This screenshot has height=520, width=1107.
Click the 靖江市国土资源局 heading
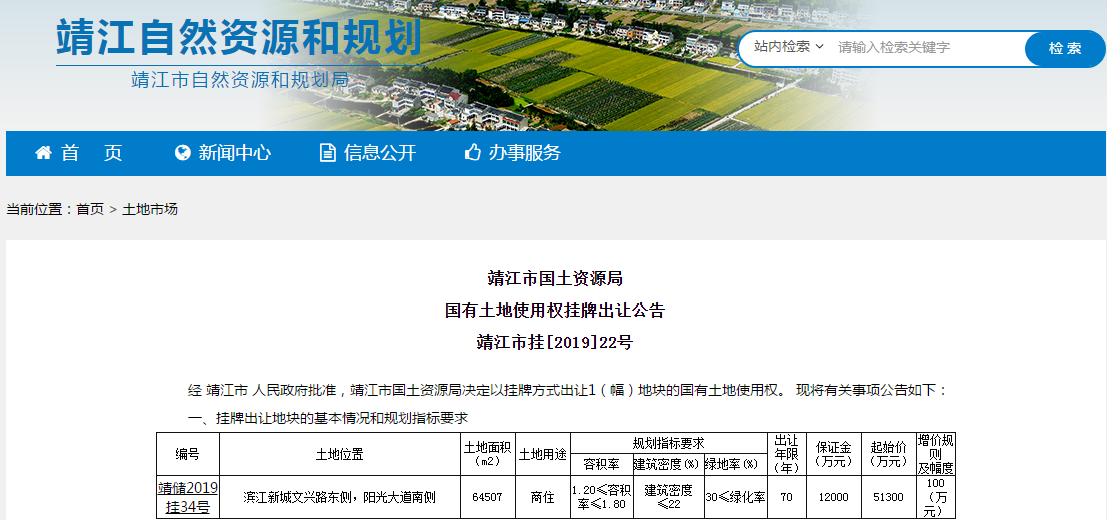pyautogui.click(x=555, y=278)
